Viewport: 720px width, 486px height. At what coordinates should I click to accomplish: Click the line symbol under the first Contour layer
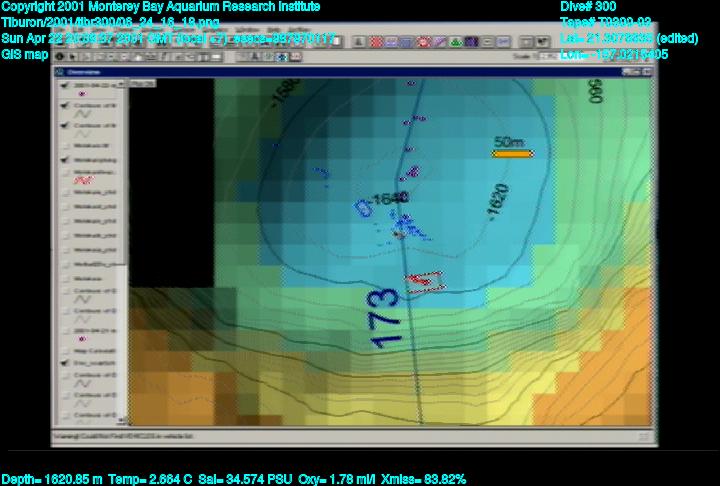(83, 114)
